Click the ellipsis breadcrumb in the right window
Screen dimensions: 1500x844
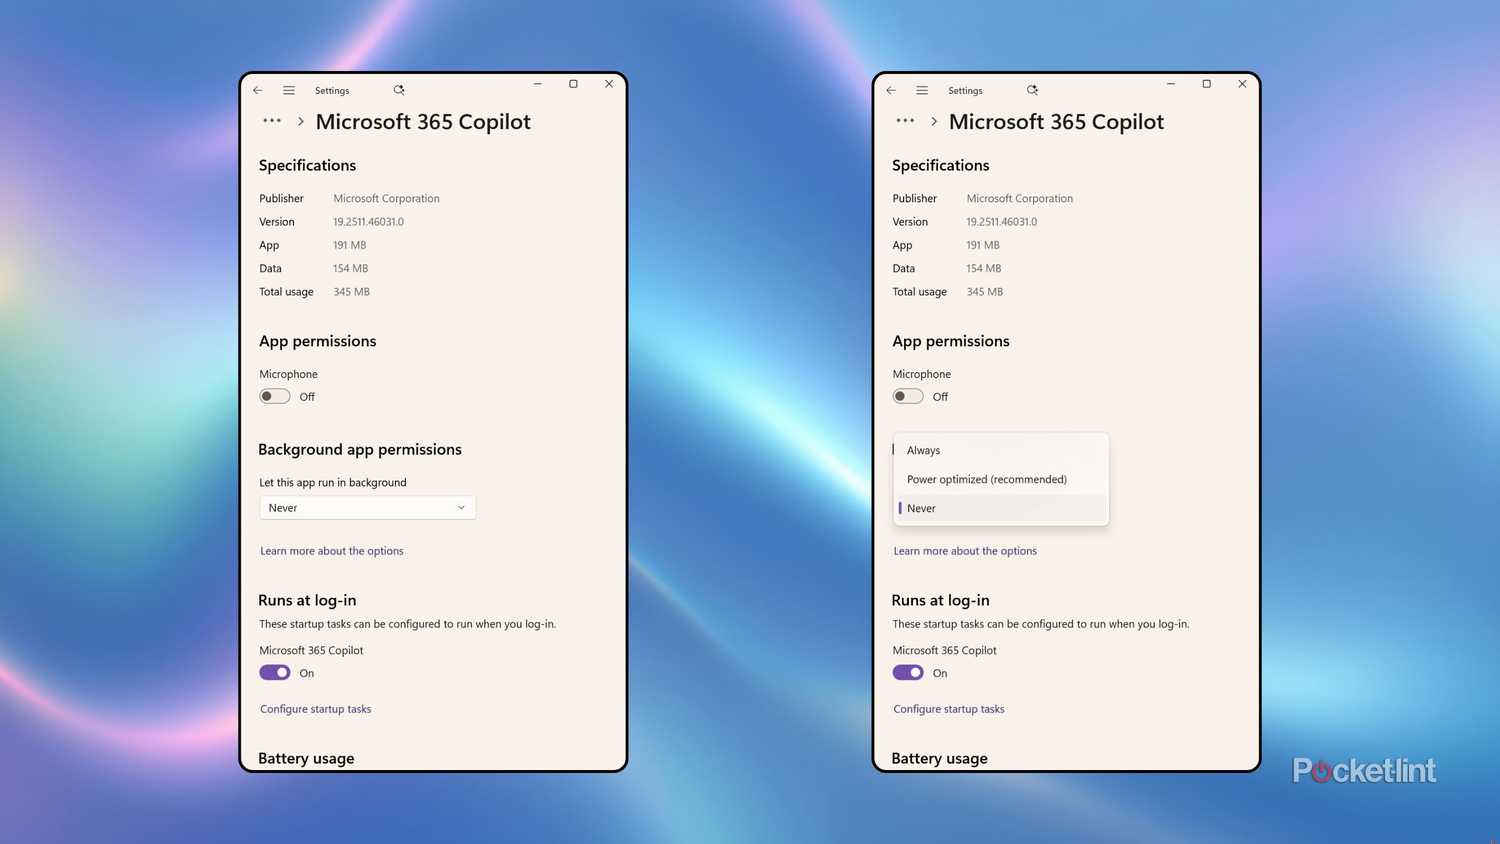click(x=904, y=121)
